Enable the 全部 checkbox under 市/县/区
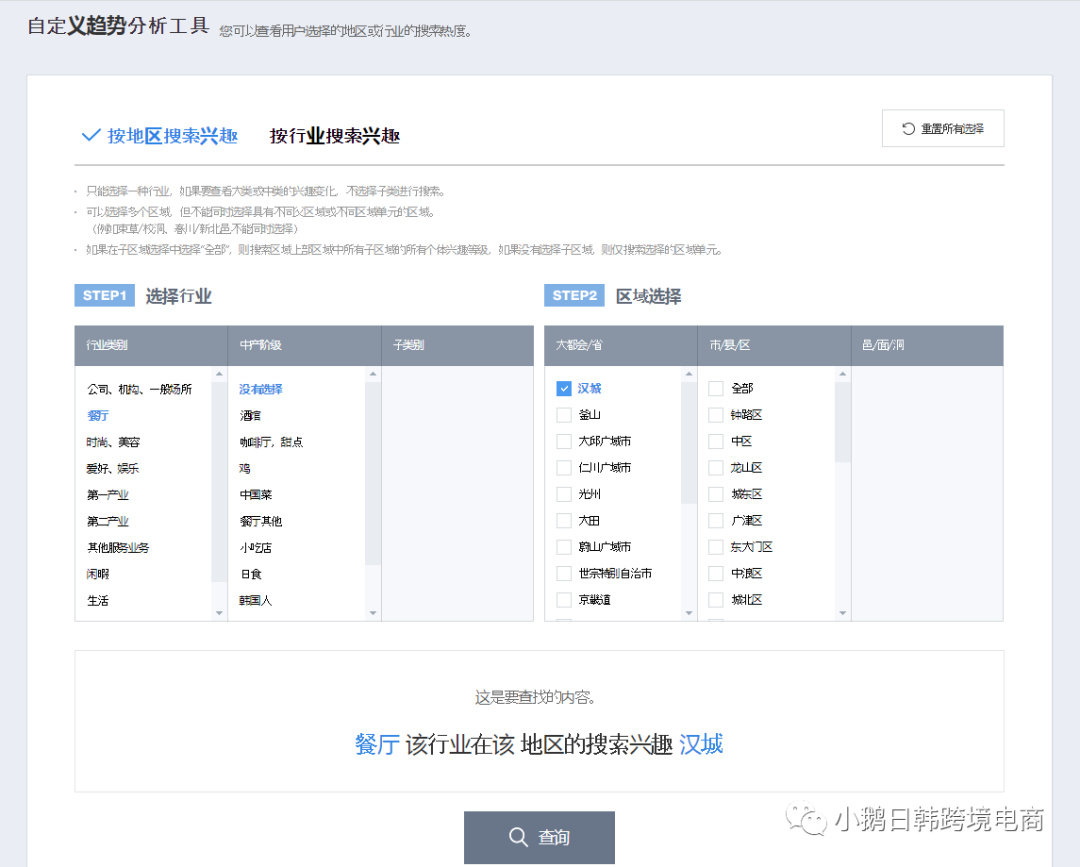This screenshot has height=867, width=1080. [716, 388]
